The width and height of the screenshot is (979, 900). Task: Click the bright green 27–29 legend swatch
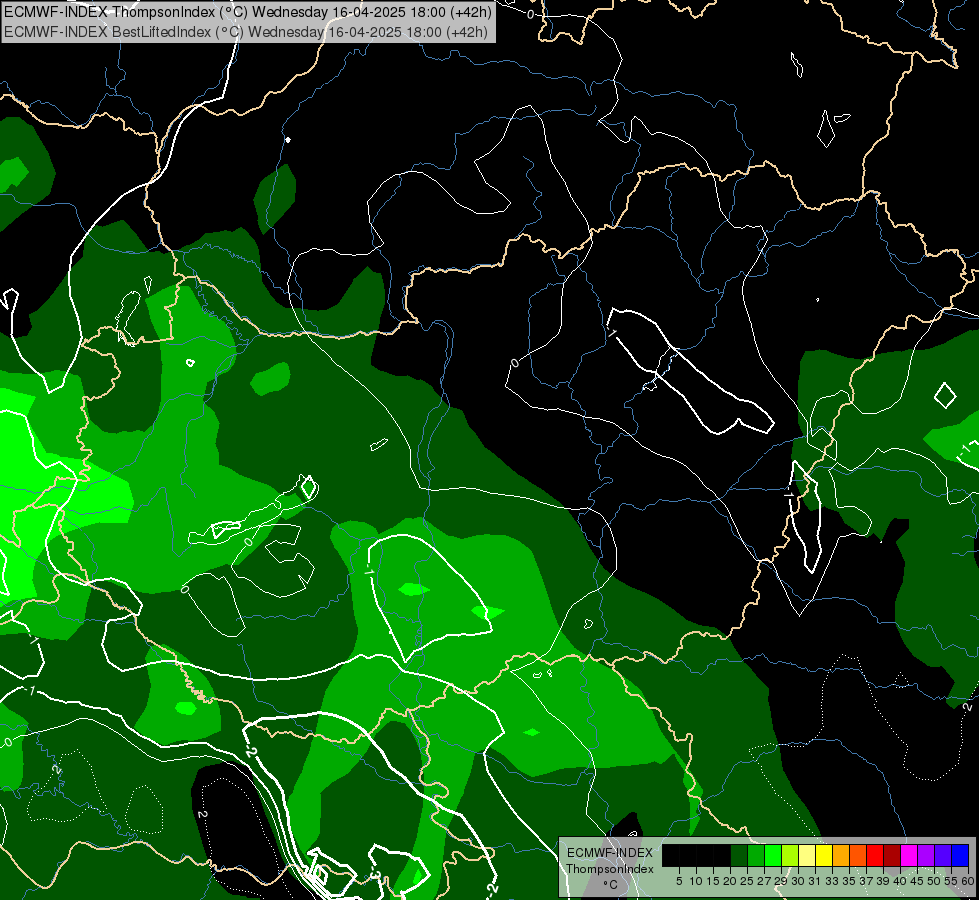[x=773, y=855]
